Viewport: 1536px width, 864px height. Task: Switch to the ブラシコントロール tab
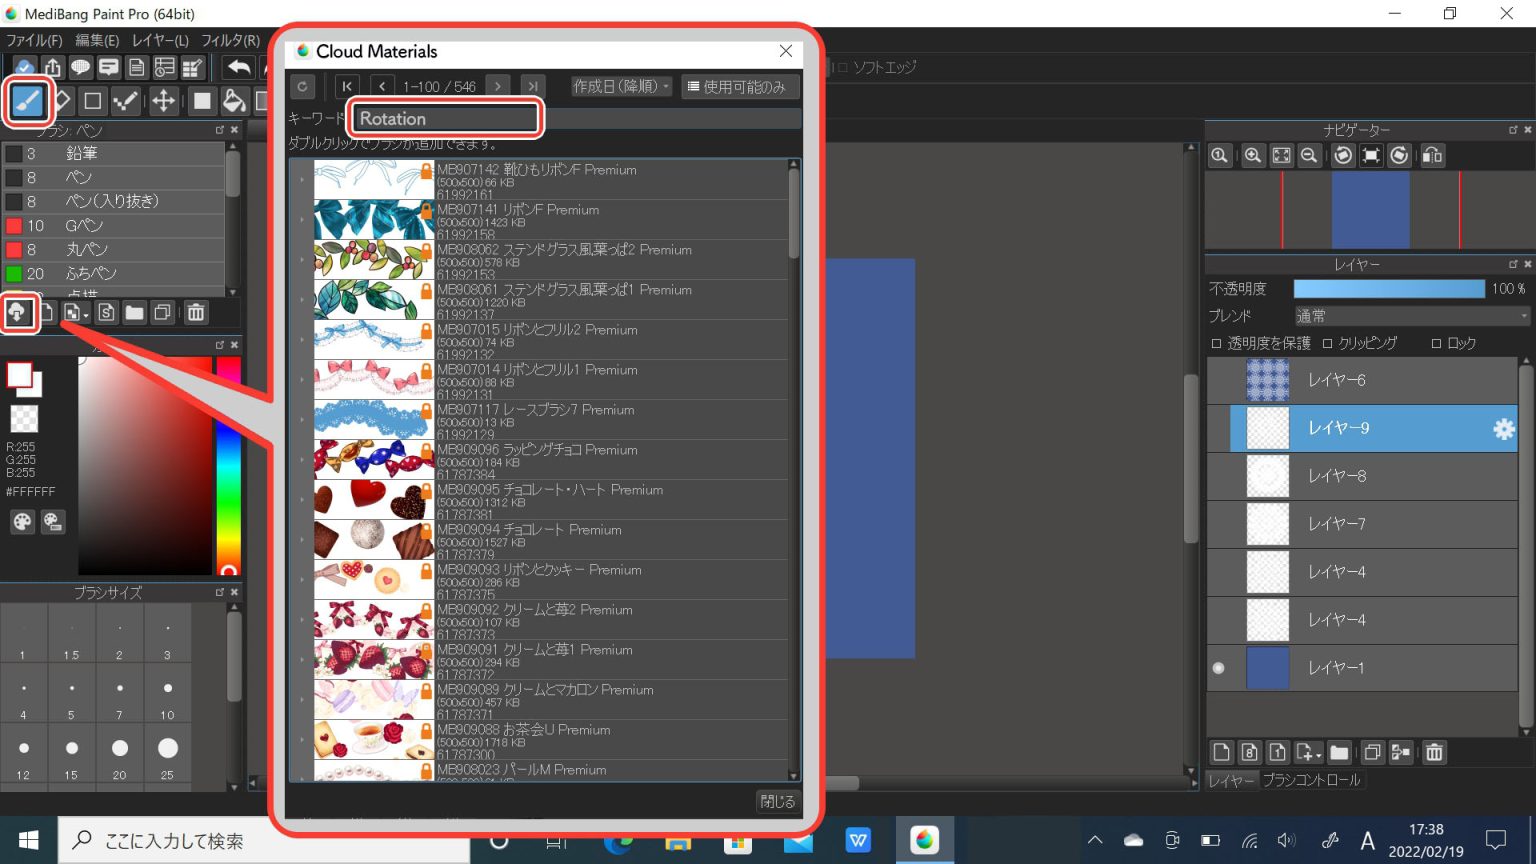(x=1313, y=780)
